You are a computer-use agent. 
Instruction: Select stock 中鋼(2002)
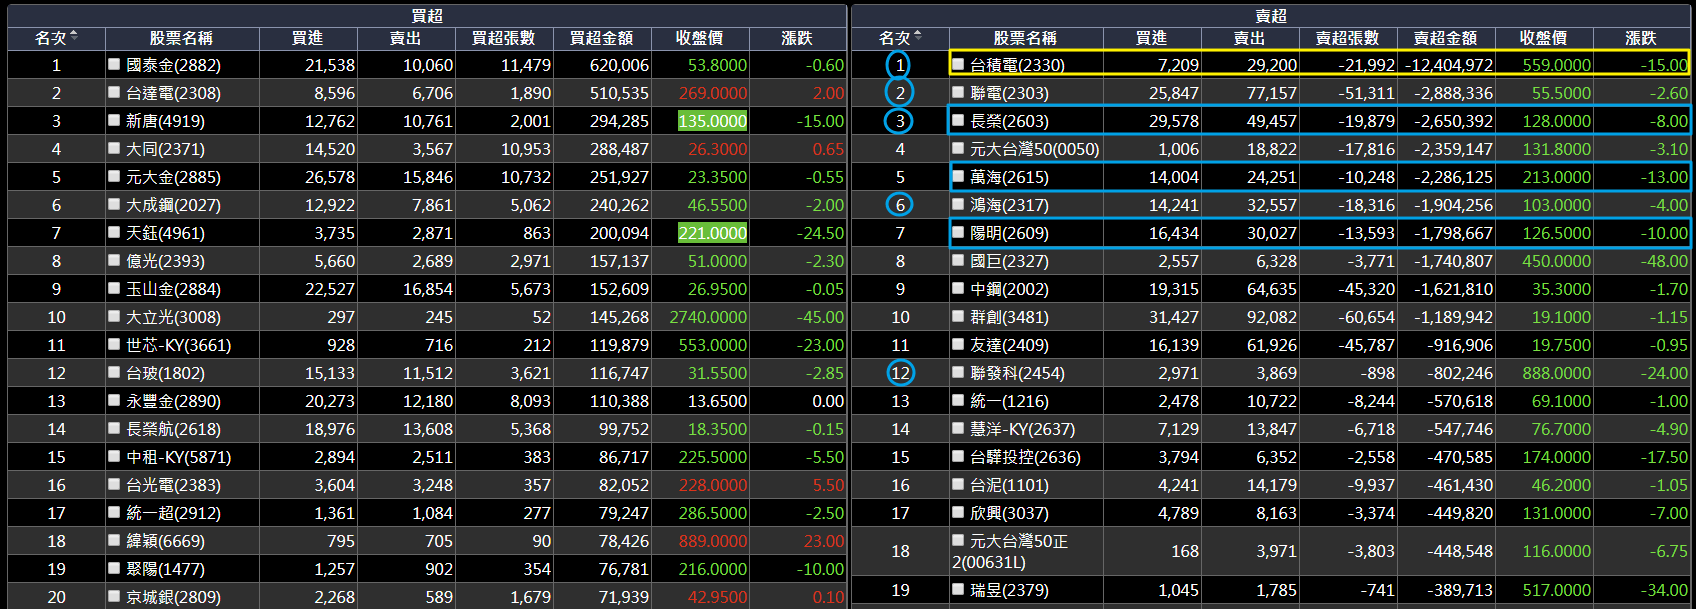point(1009,289)
